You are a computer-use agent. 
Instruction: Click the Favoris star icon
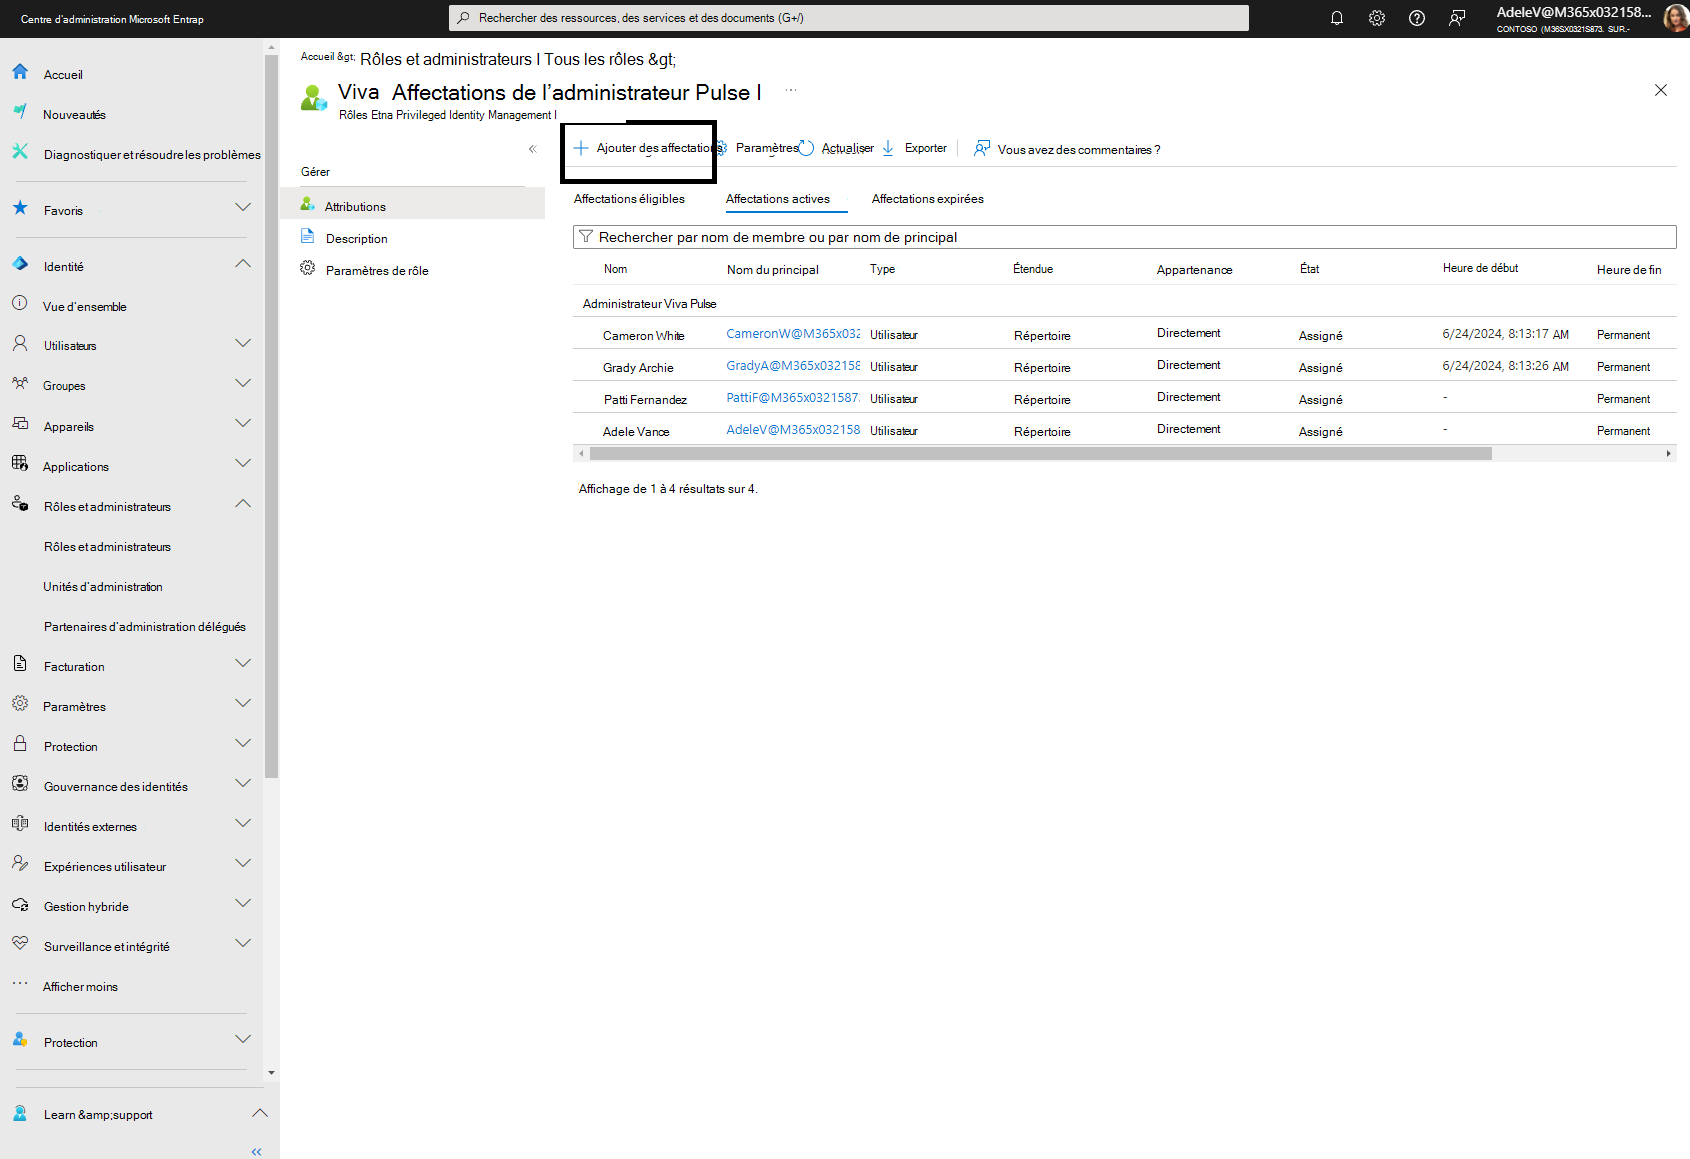point(20,208)
